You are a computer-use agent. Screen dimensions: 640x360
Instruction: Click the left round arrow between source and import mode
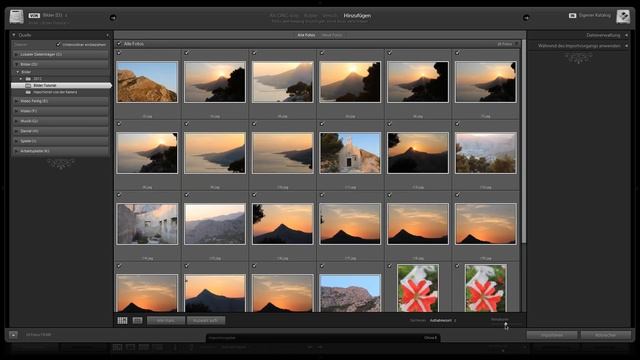(x=113, y=18)
